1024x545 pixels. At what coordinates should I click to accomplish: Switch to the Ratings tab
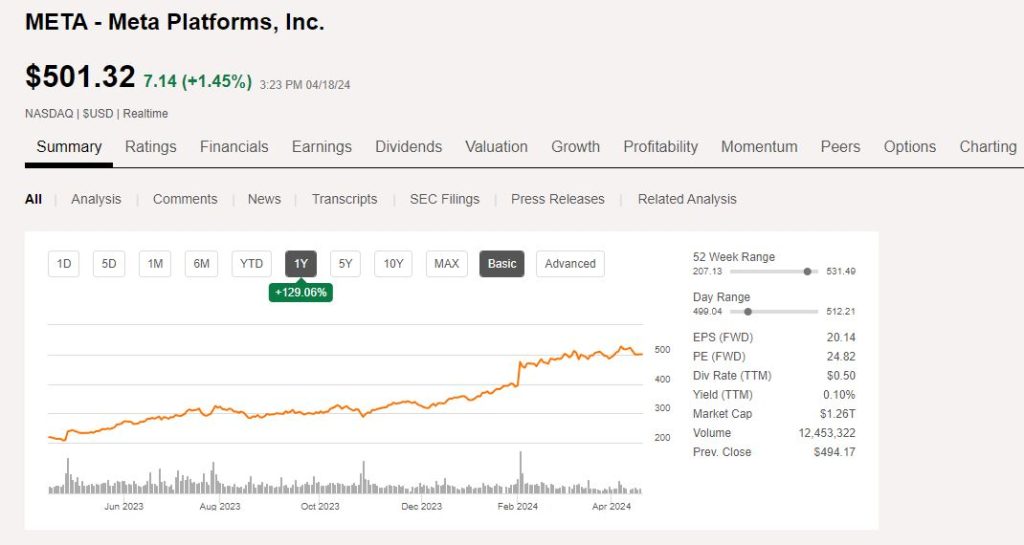[151, 147]
